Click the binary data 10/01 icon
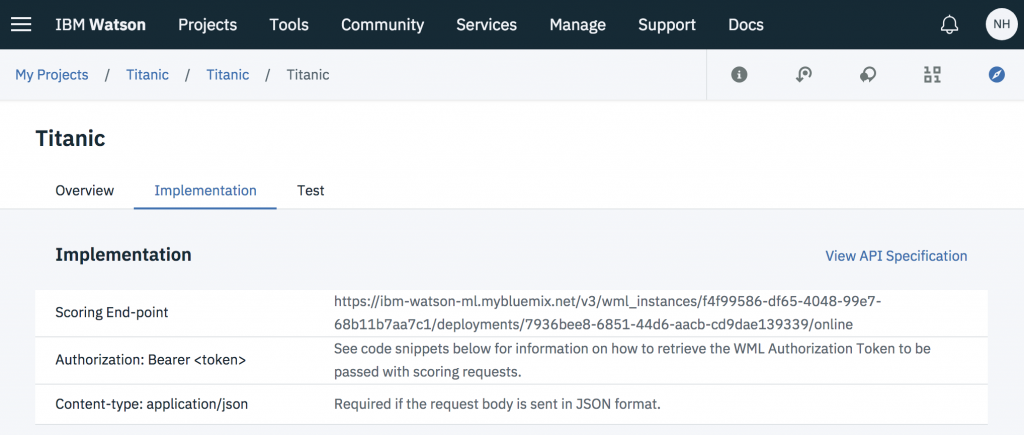The width and height of the screenshot is (1024, 435). pos(932,75)
